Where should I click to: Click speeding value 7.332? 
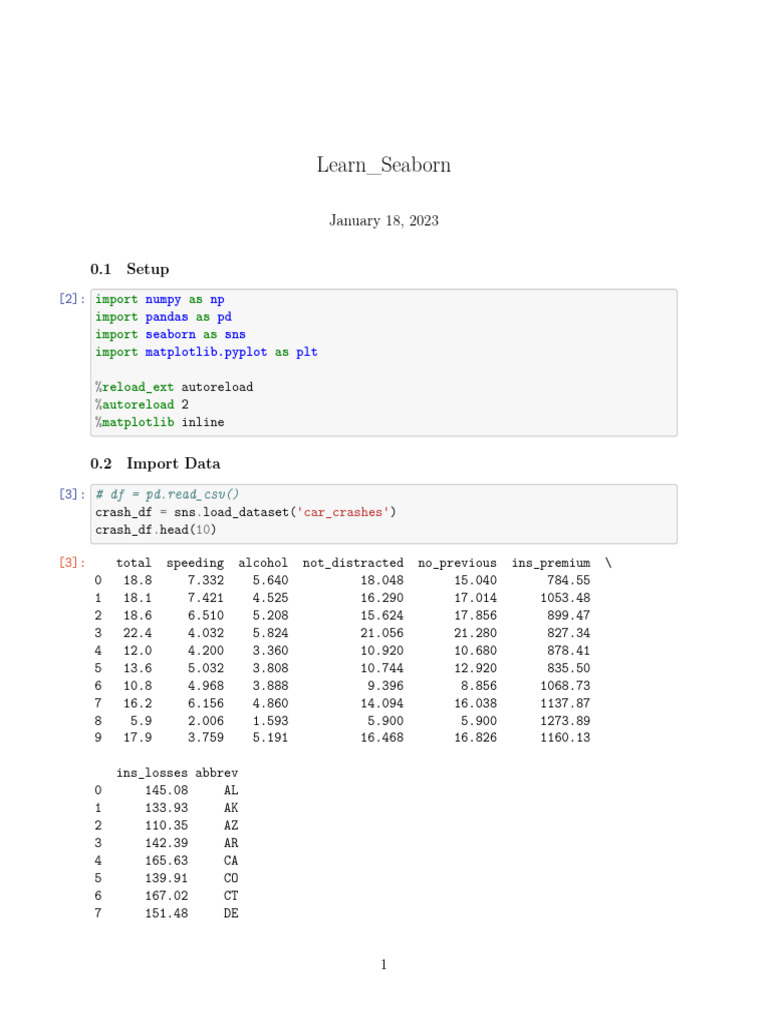(206, 580)
